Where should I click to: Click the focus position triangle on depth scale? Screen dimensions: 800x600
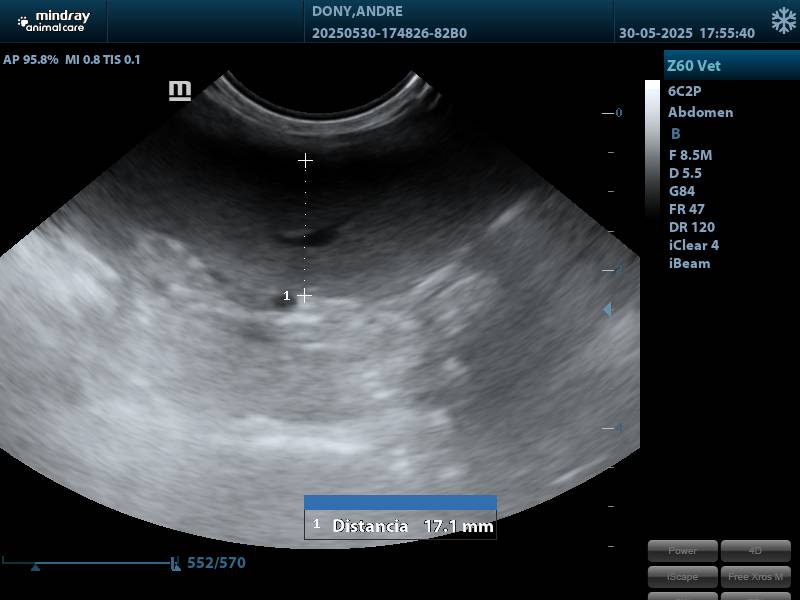[x=606, y=311]
